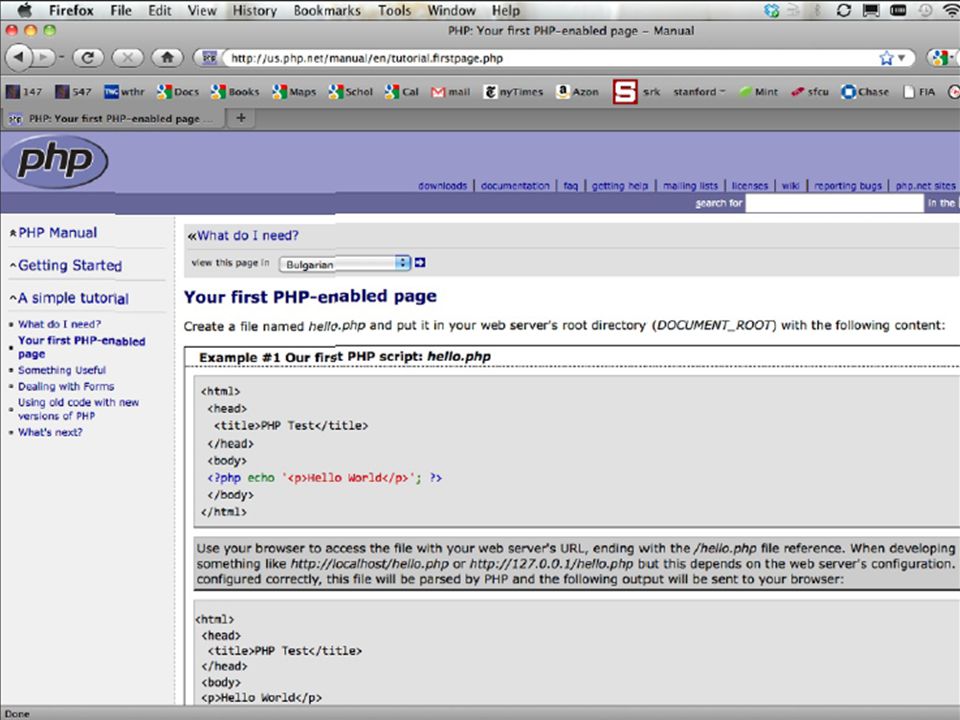Open What's next? sidebar link

pyautogui.click(x=50, y=432)
